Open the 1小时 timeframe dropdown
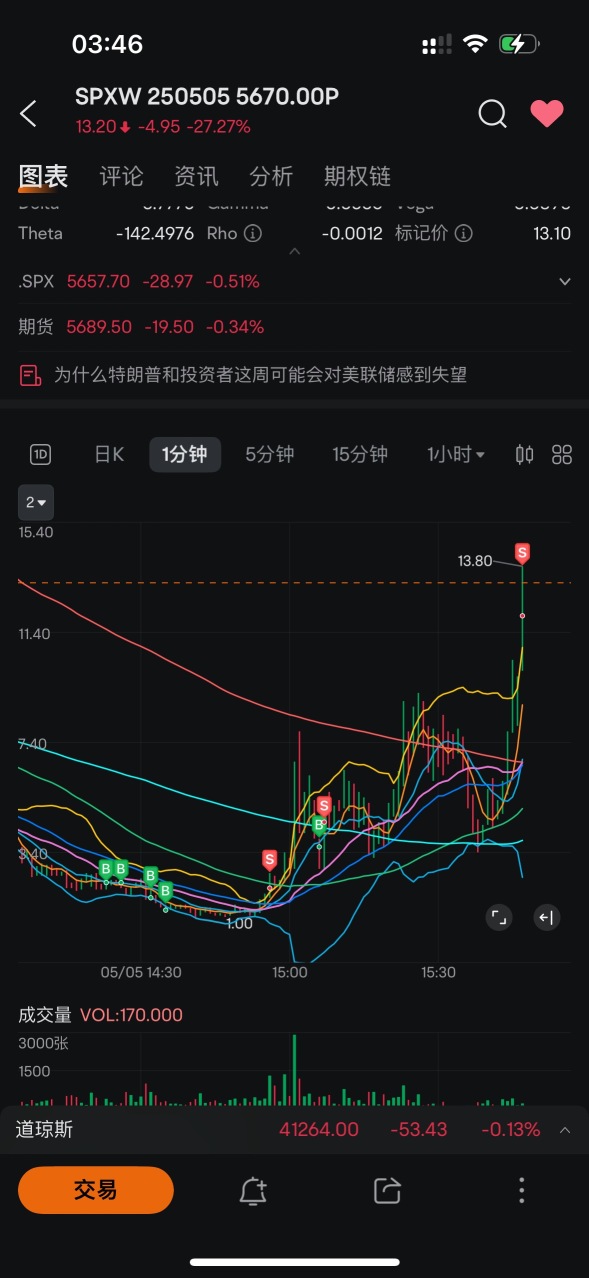Screen dimensions: 589x1278 (x=456, y=454)
